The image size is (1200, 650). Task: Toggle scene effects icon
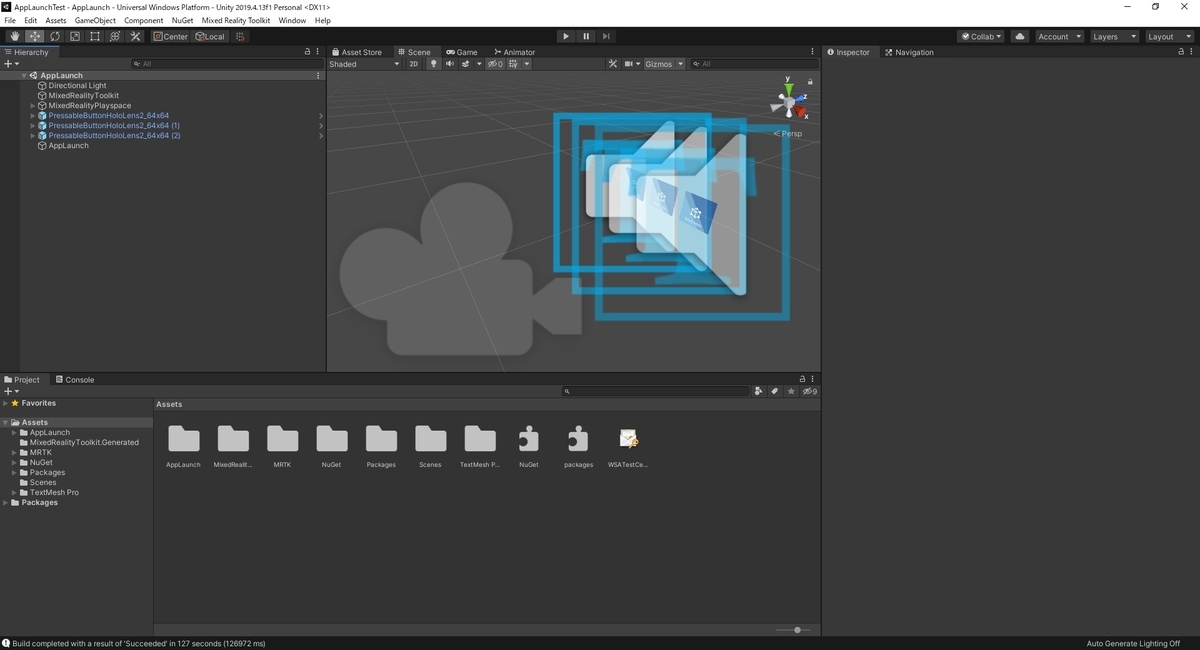pos(466,64)
